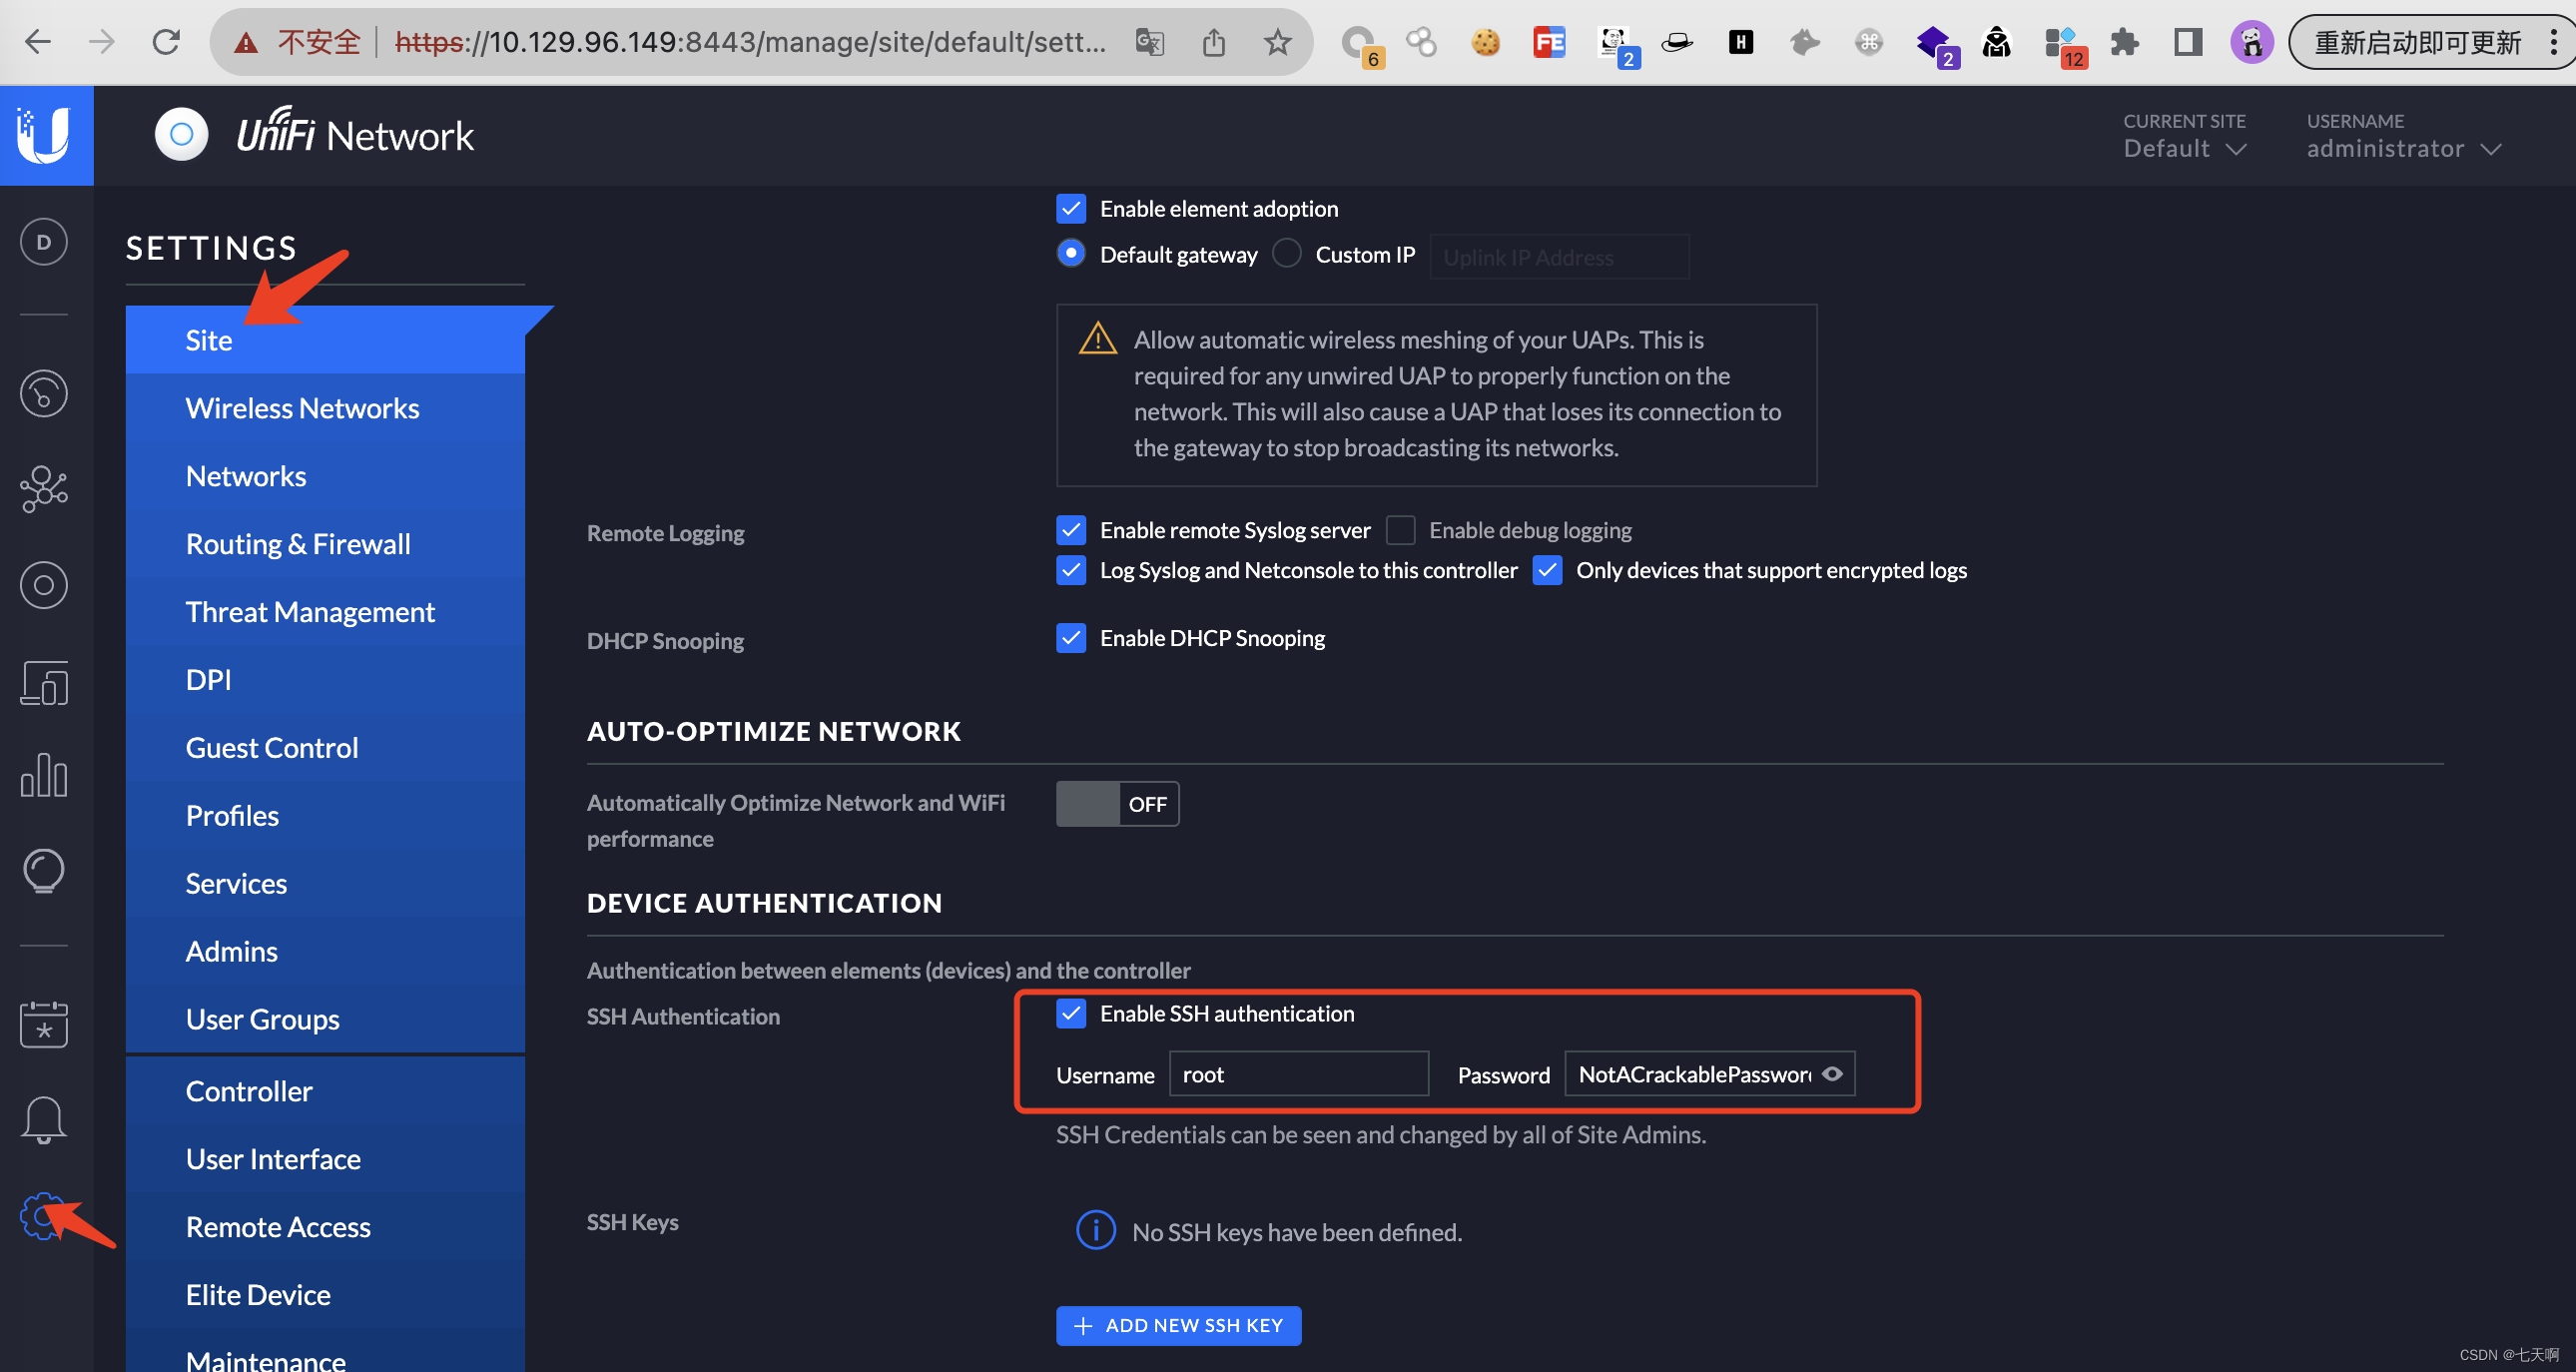Screen dimensions: 2576x1372
Task: Open Controller settings
Action: [325, 1091]
